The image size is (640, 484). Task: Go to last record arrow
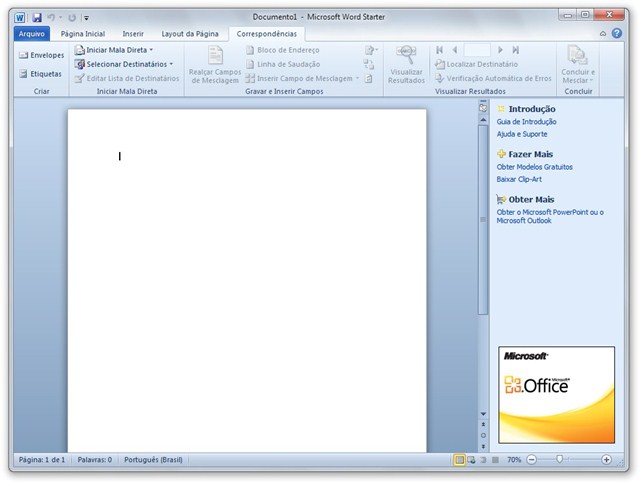pos(516,50)
